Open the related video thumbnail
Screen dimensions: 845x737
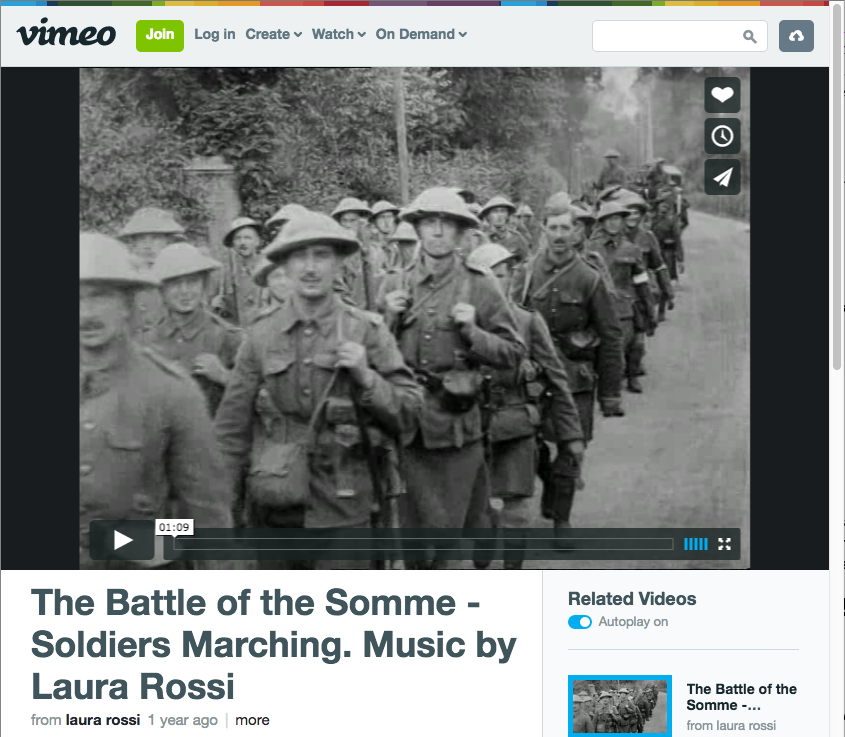(620, 706)
